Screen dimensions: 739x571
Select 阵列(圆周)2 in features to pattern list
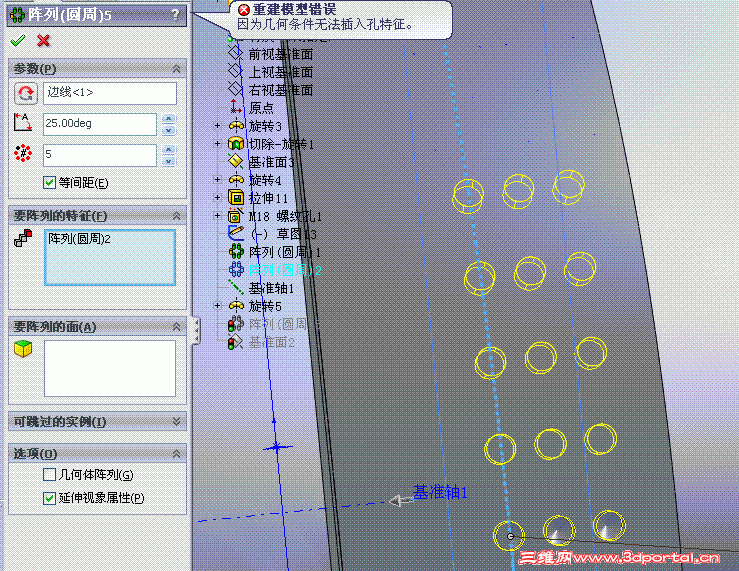pyautogui.click(x=79, y=239)
